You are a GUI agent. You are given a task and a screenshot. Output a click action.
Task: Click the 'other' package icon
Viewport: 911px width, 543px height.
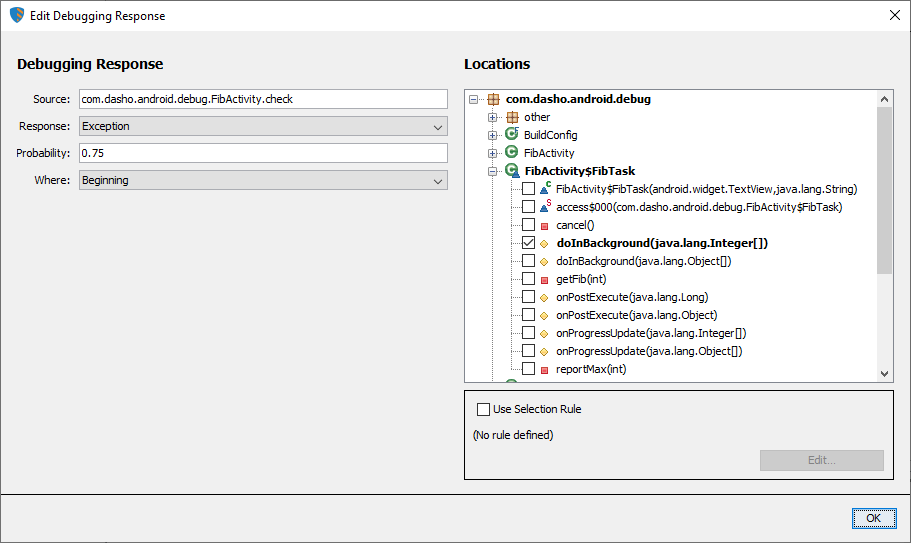point(512,117)
